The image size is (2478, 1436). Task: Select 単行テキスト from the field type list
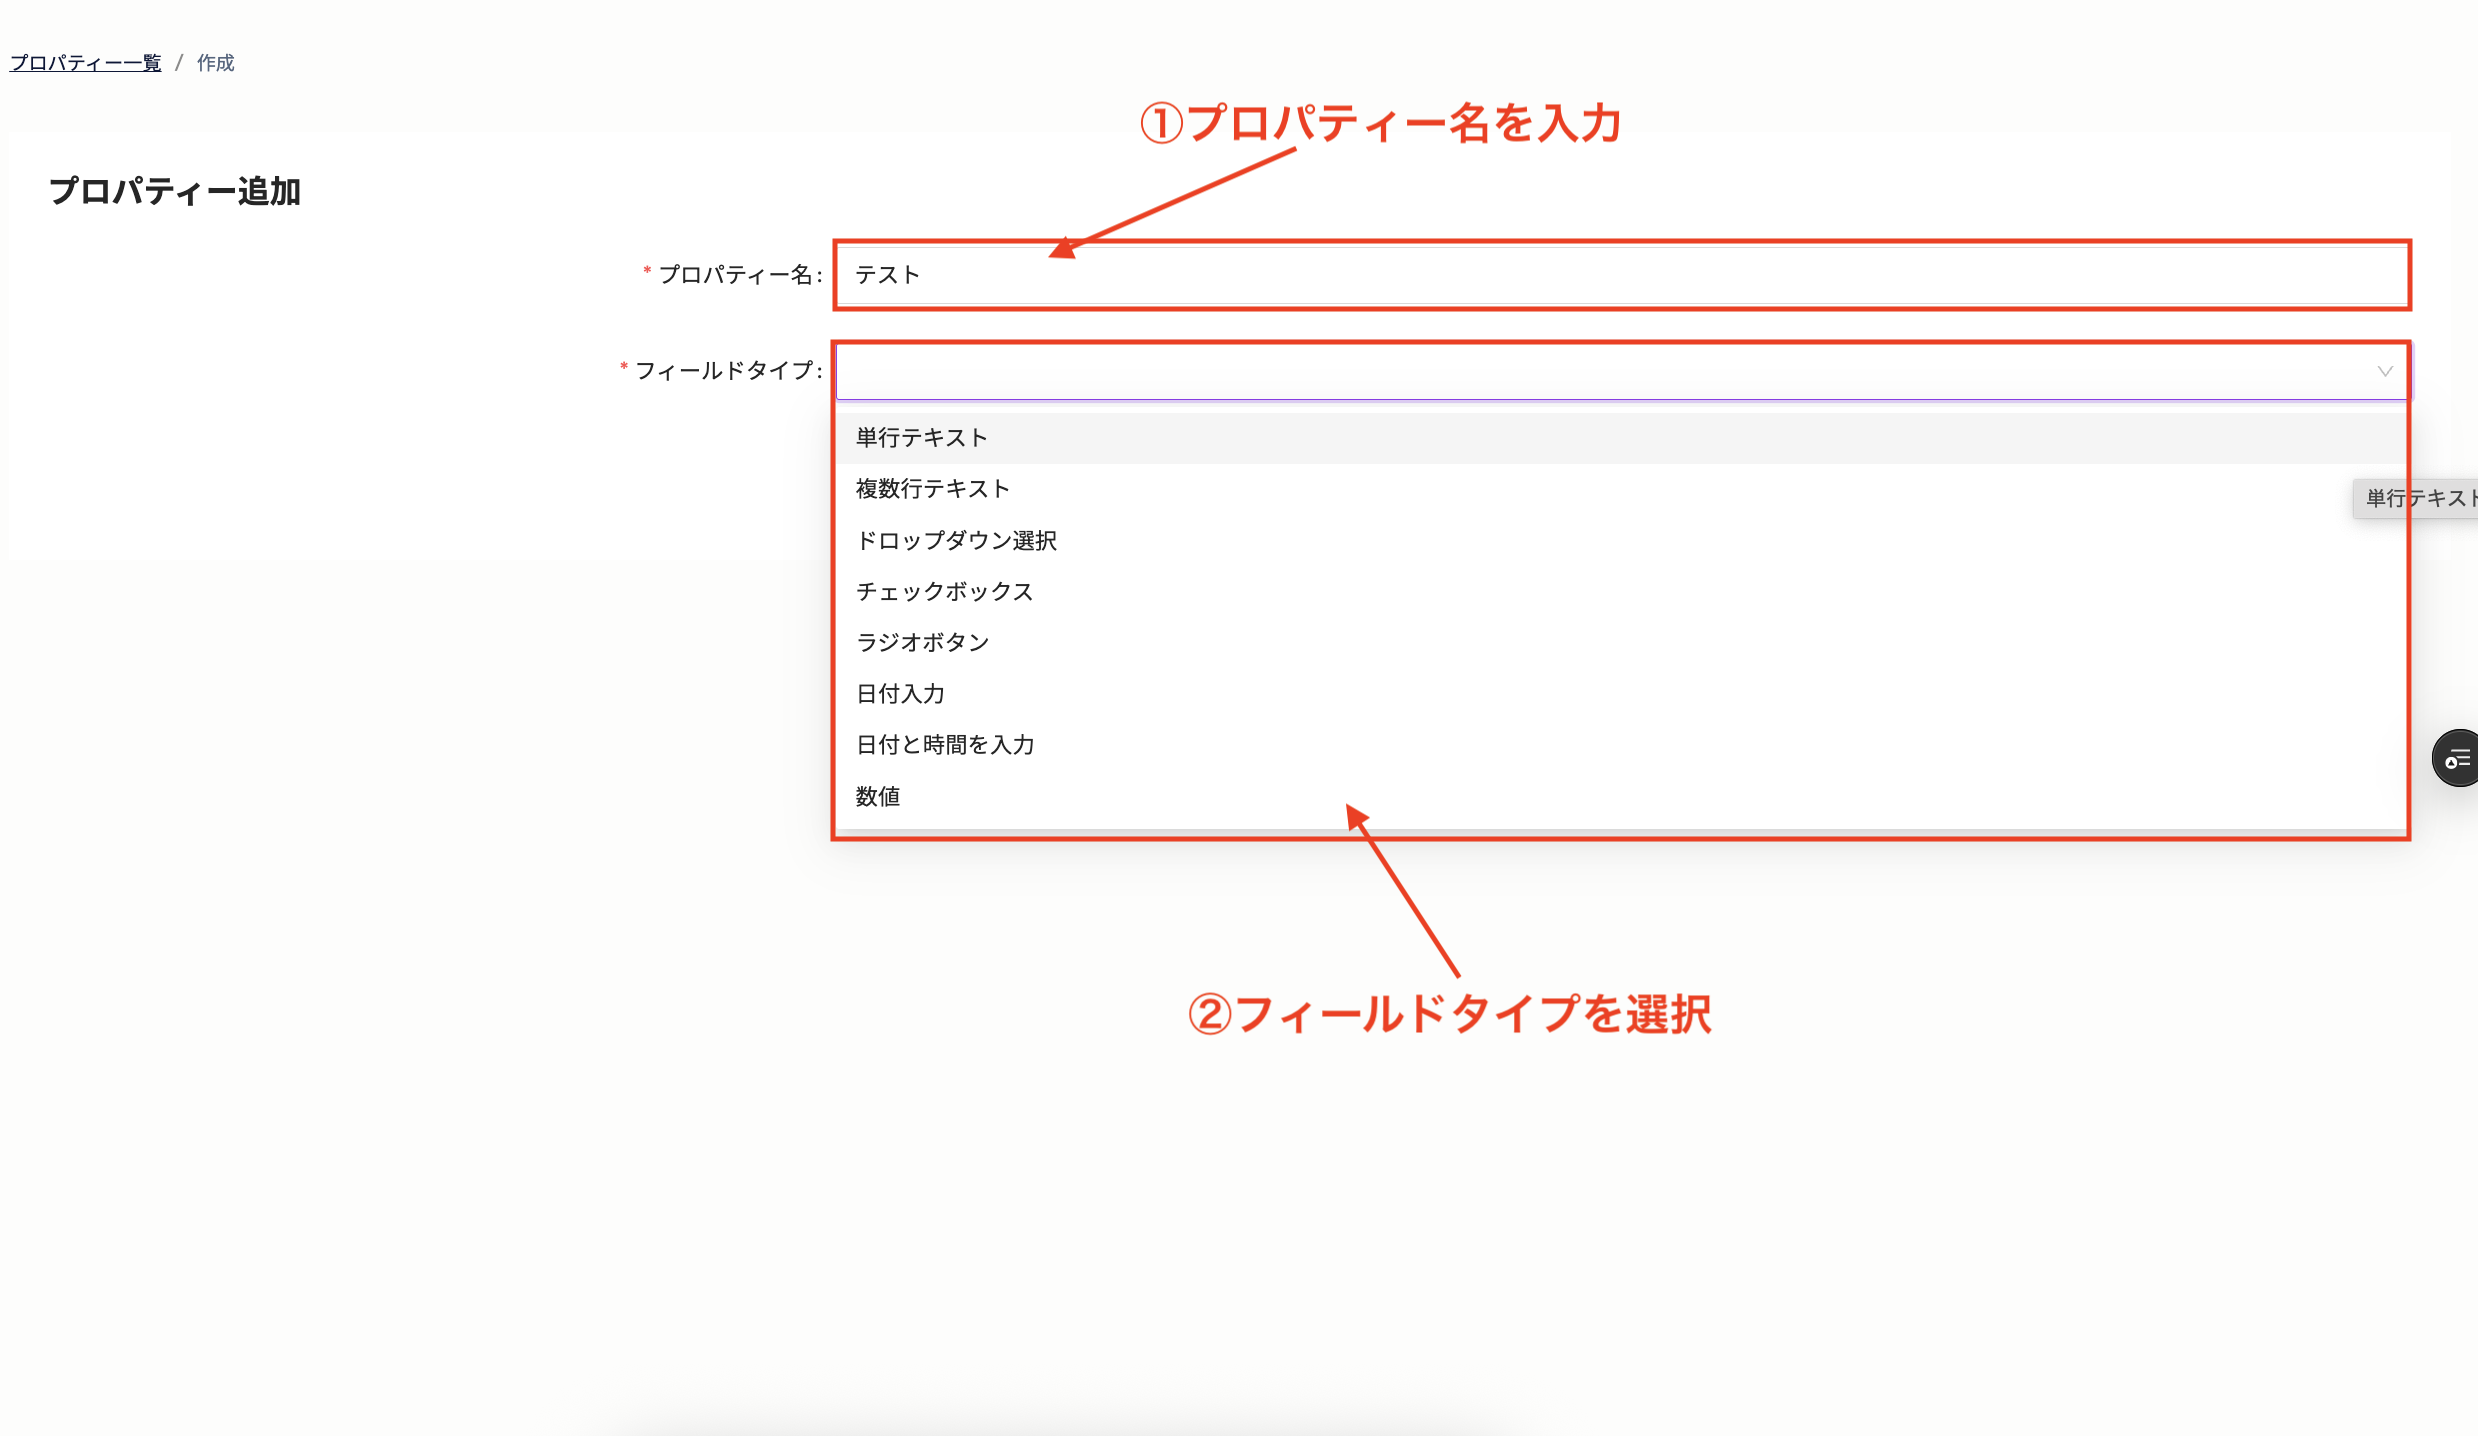coord(920,437)
